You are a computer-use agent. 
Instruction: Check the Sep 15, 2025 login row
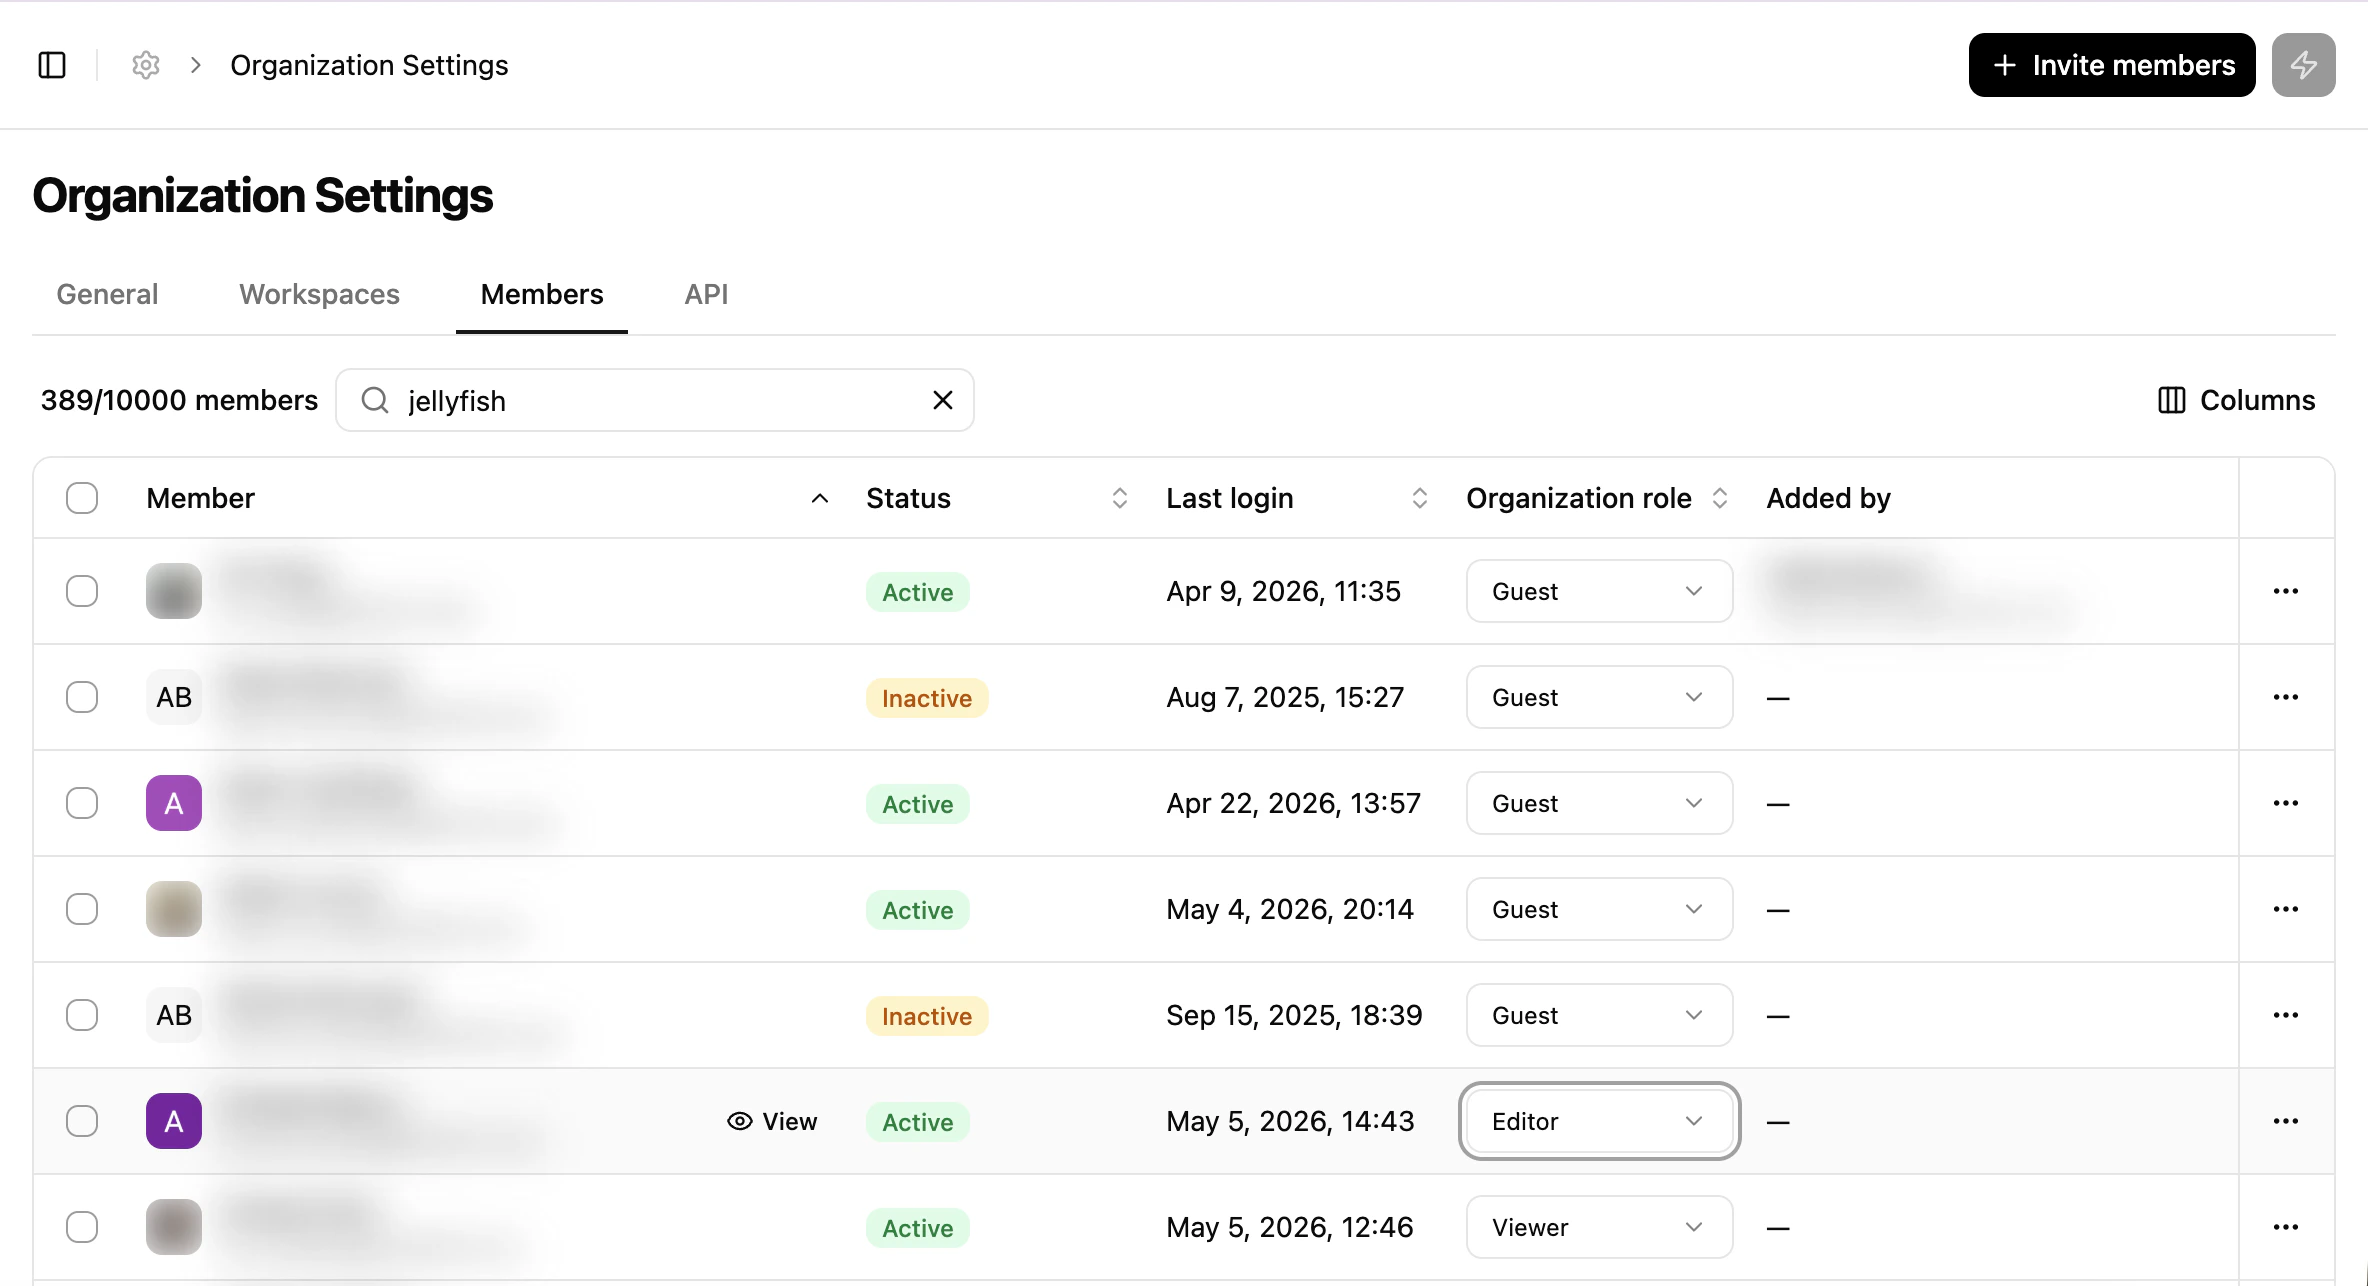coord(82,1015)
